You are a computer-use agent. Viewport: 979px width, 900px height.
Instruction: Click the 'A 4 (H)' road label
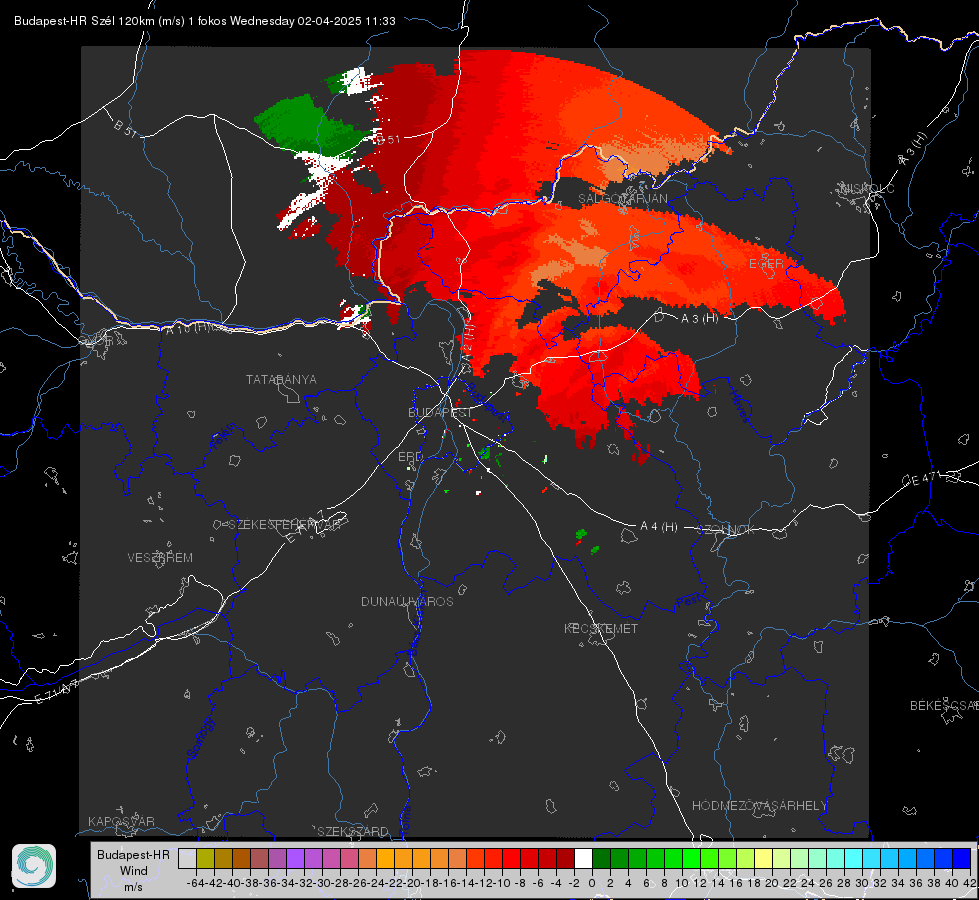coord(659,527)
